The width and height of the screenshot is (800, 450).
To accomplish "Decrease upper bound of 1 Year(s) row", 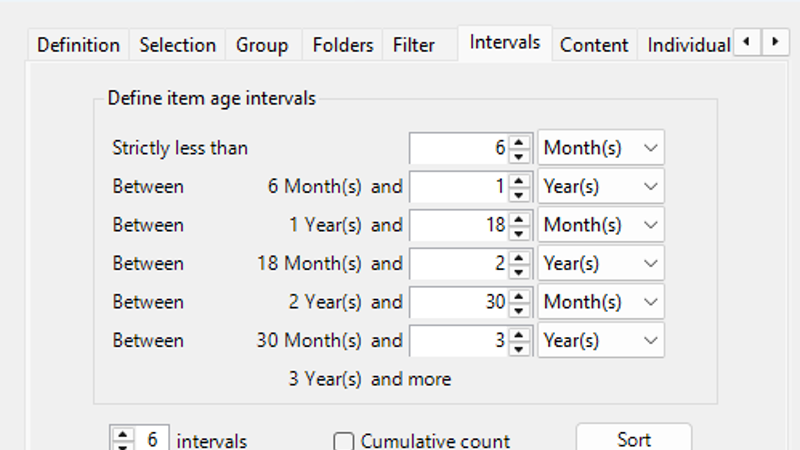I will [519, 233].
